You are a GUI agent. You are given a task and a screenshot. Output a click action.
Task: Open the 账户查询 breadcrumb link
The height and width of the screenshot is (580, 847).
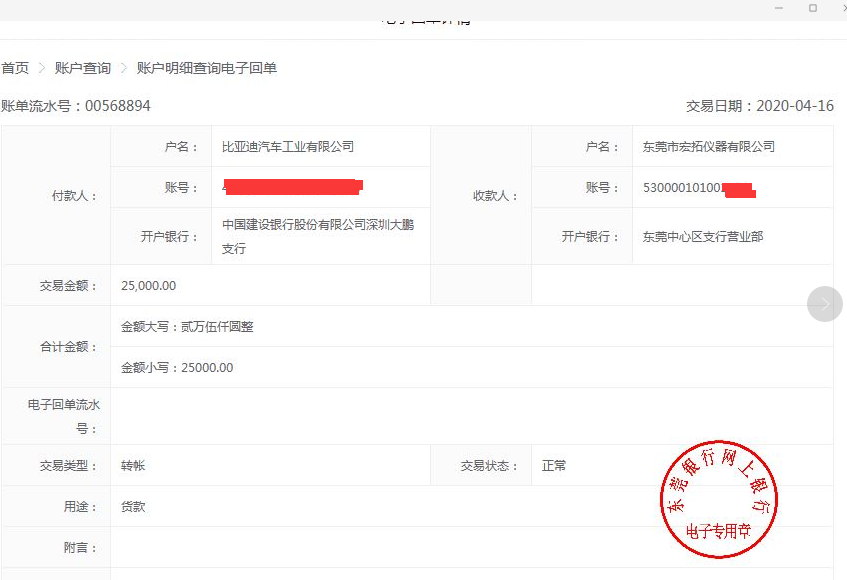[83, 68]
